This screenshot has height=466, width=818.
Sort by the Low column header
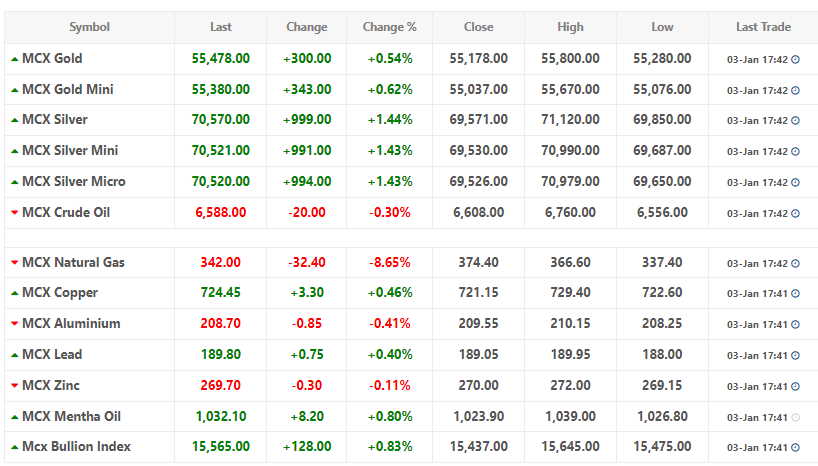coord(662,27)
